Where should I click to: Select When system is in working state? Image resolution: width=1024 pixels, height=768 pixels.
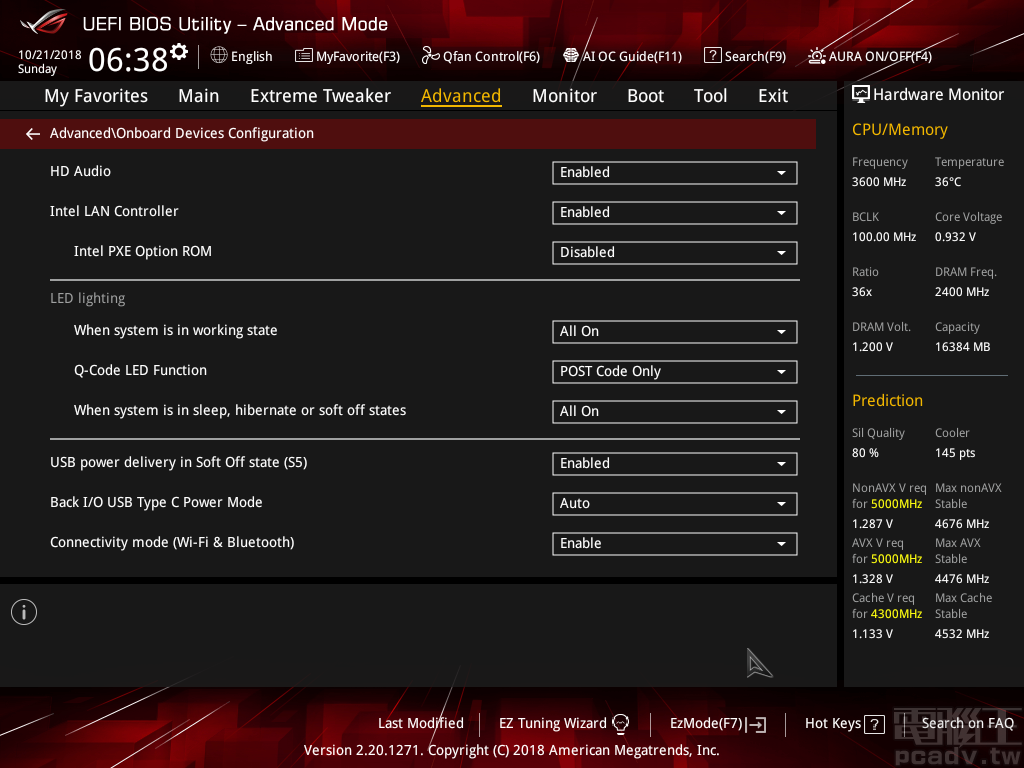pos(175,330)
